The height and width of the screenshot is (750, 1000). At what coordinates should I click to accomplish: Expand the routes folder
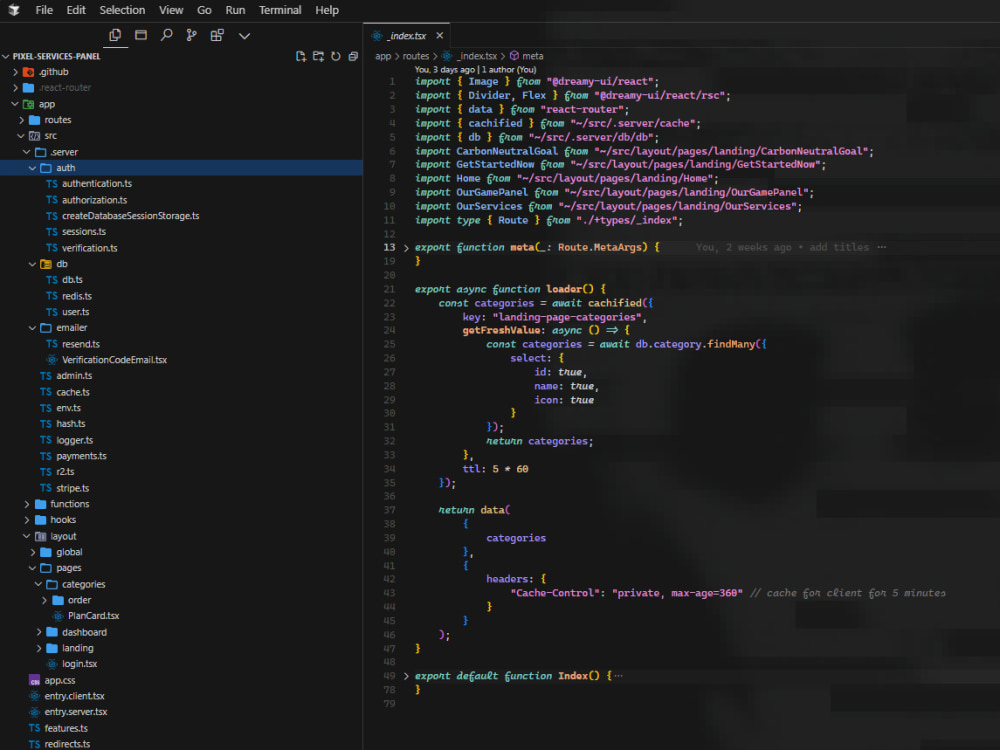pos(22,120)
